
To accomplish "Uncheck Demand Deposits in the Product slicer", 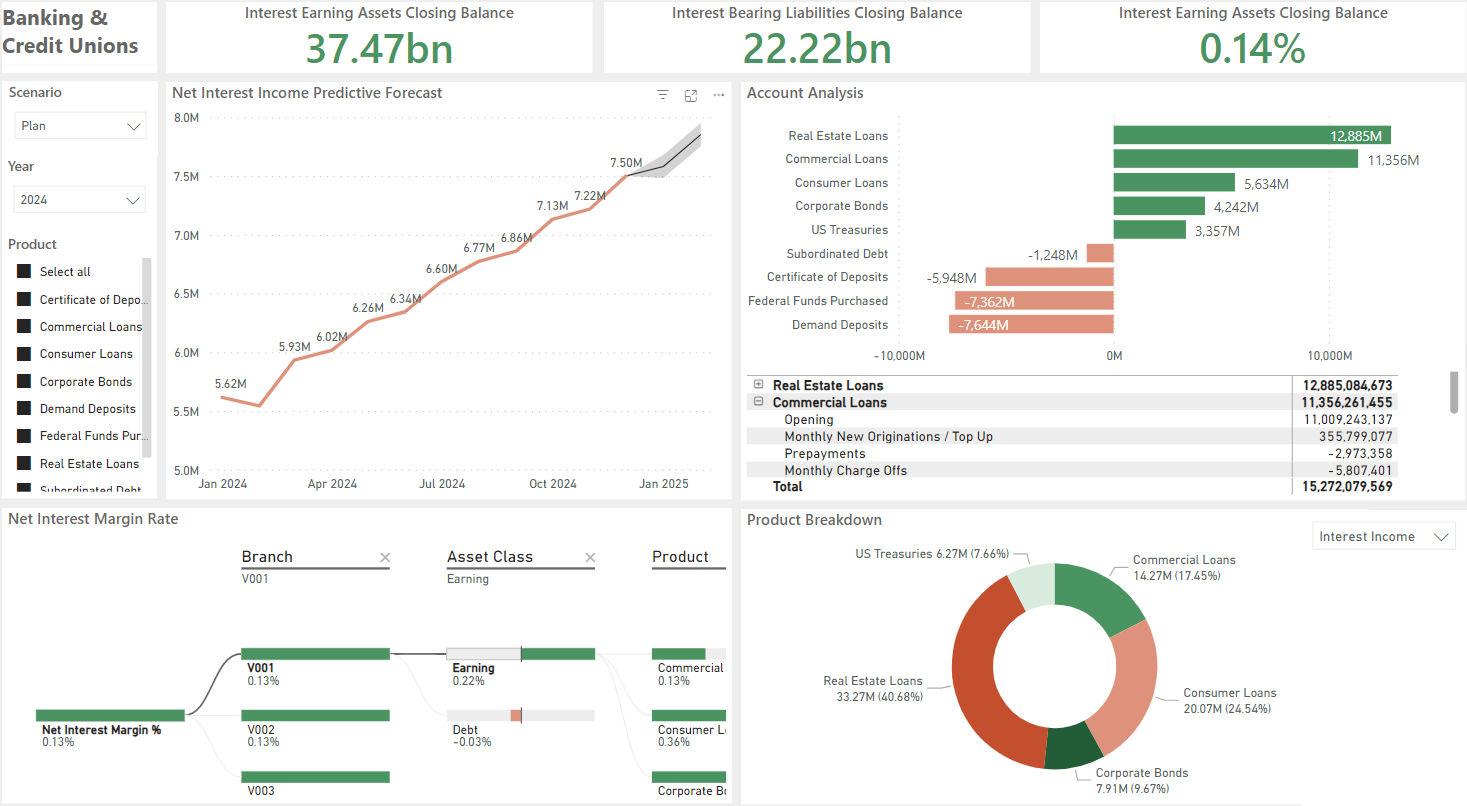I will coord(25,408).
